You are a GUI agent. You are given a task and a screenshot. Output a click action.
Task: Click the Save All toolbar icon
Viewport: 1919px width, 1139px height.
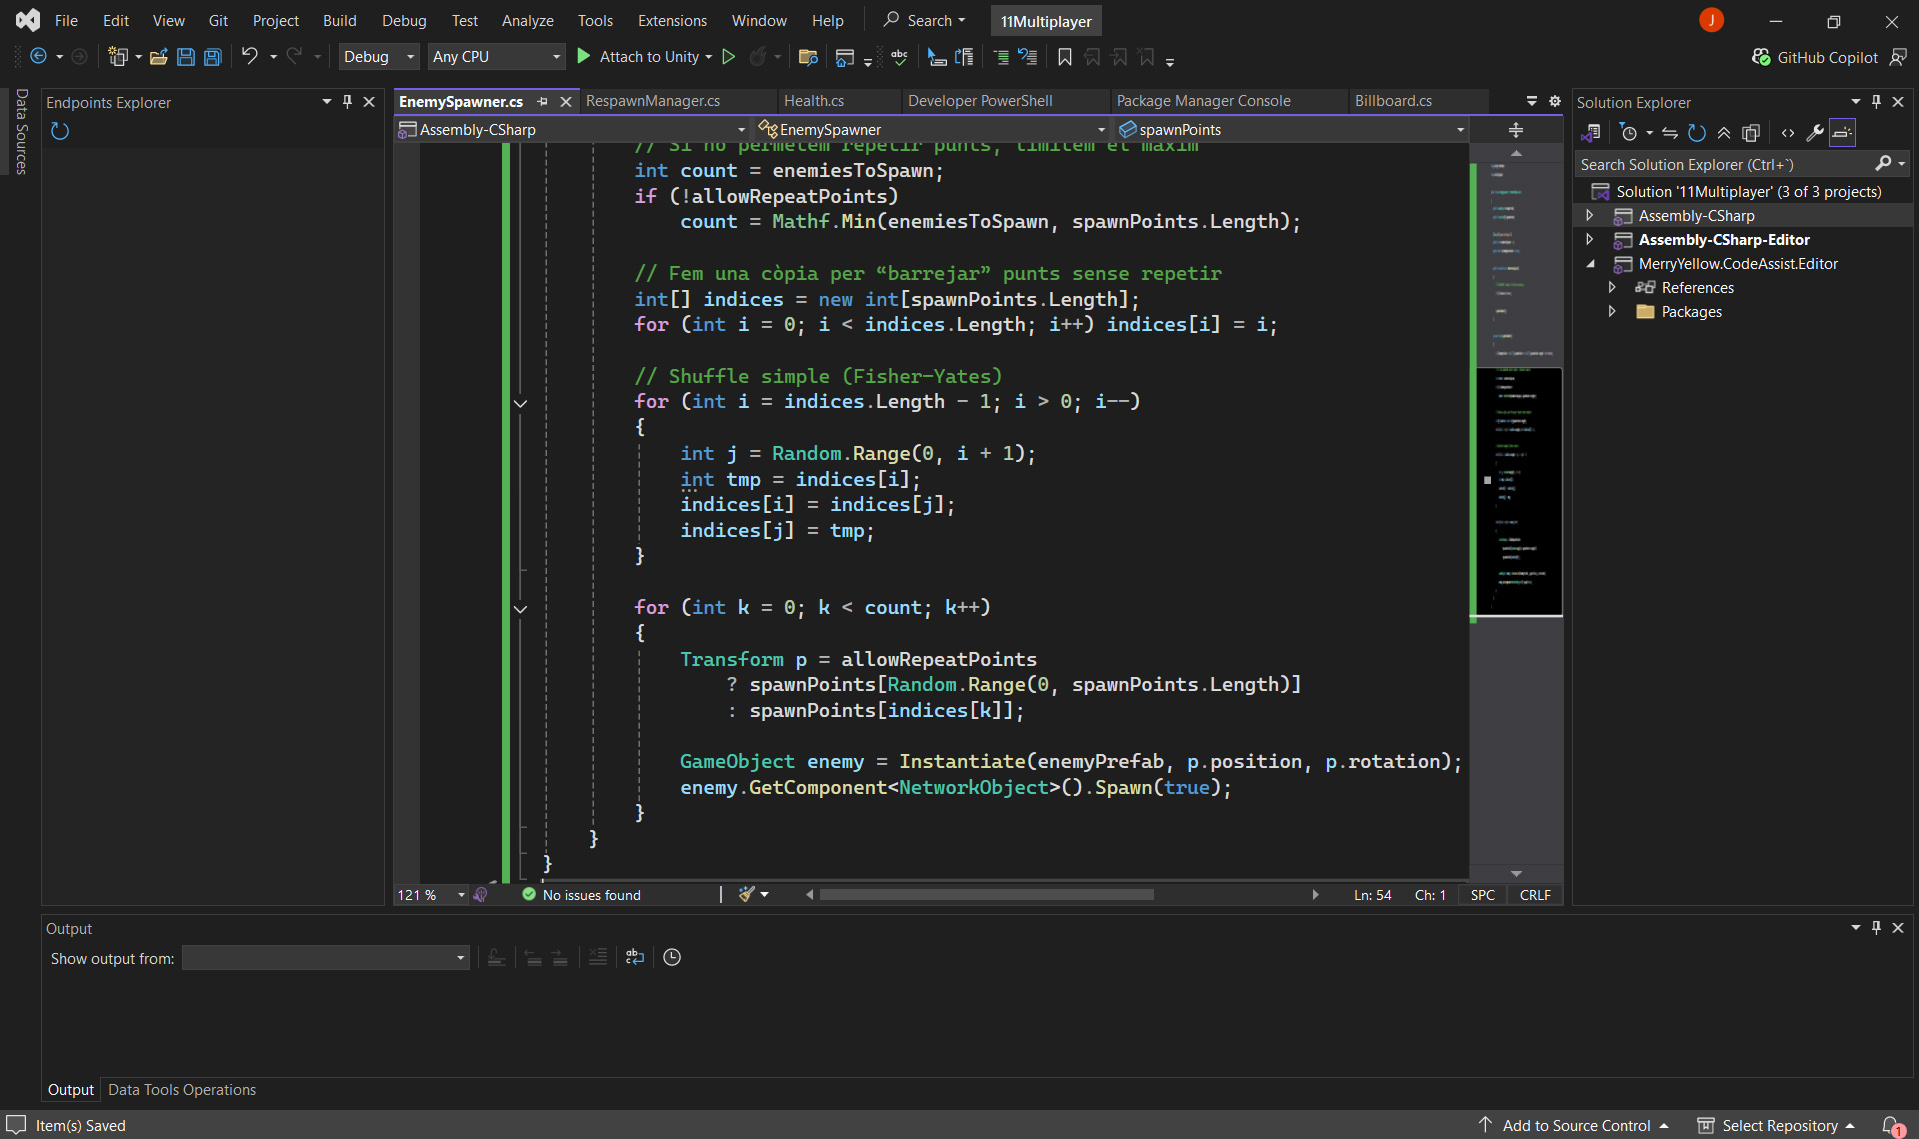[x=212, y=57]
